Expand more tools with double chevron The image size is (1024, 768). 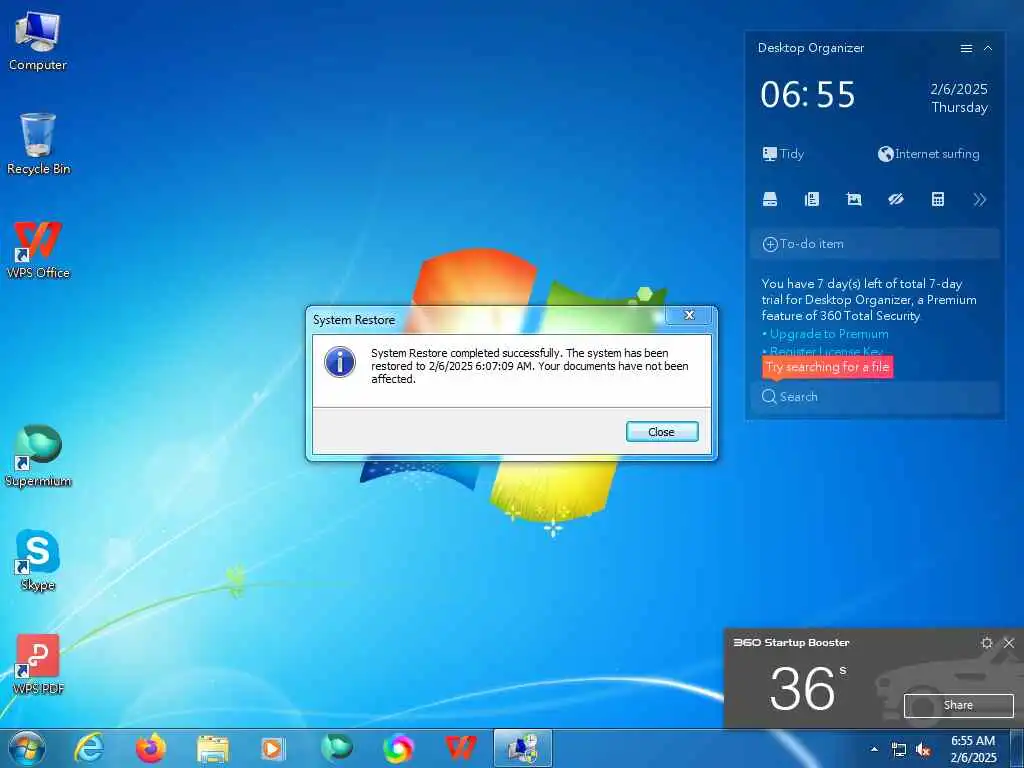point(980,200)
